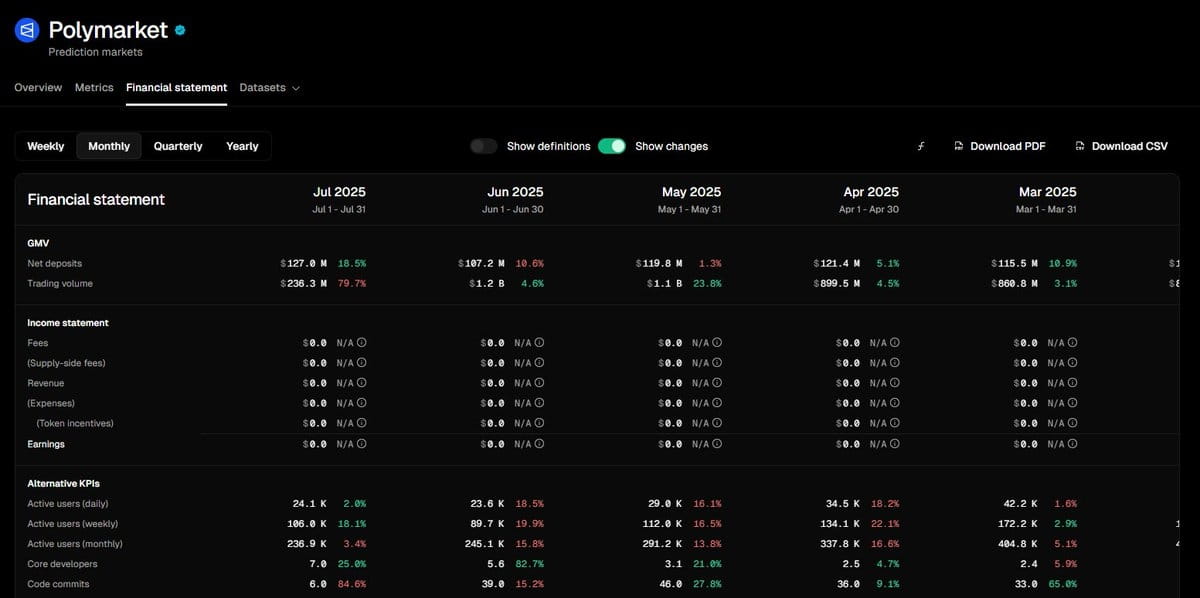The image size is (1200, 598).
Task: Click info icon for Jun 2025 Supply-side fees
Action: (540, 363)
